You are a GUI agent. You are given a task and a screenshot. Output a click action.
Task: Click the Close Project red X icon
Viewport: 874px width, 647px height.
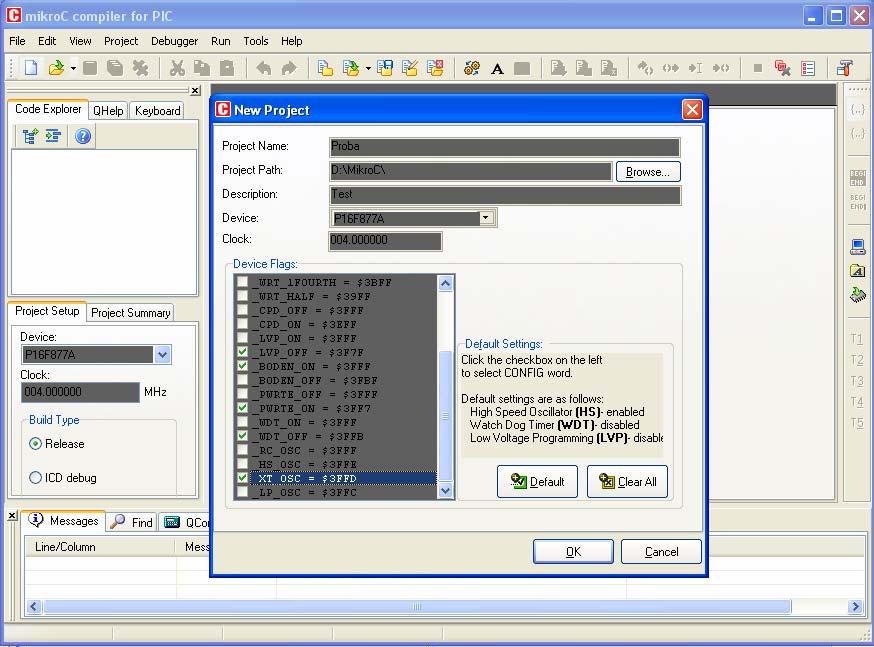pos(435,68)
